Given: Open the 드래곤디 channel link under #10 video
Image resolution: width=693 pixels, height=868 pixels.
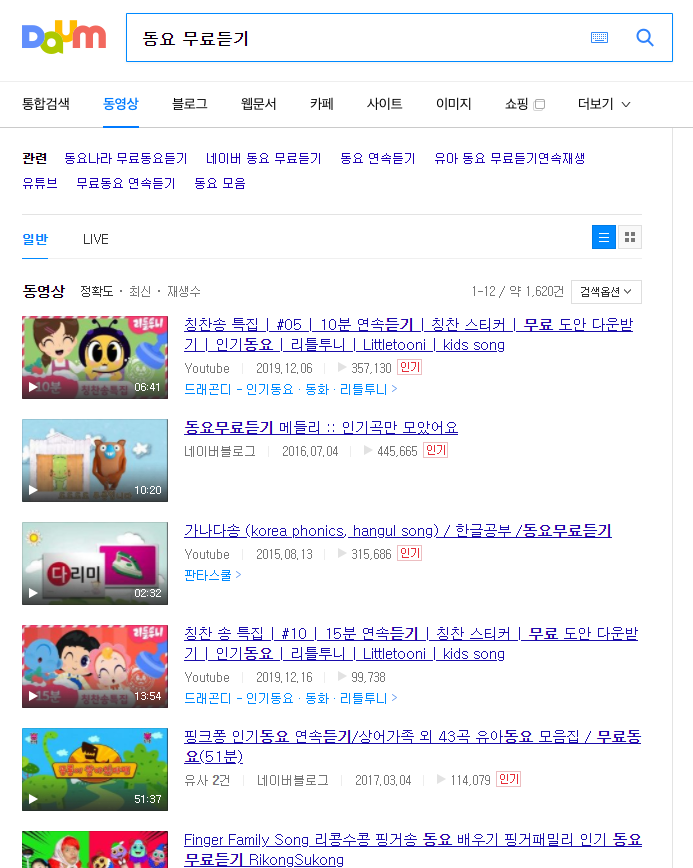Looking at the screenshot, I should 291,698.
